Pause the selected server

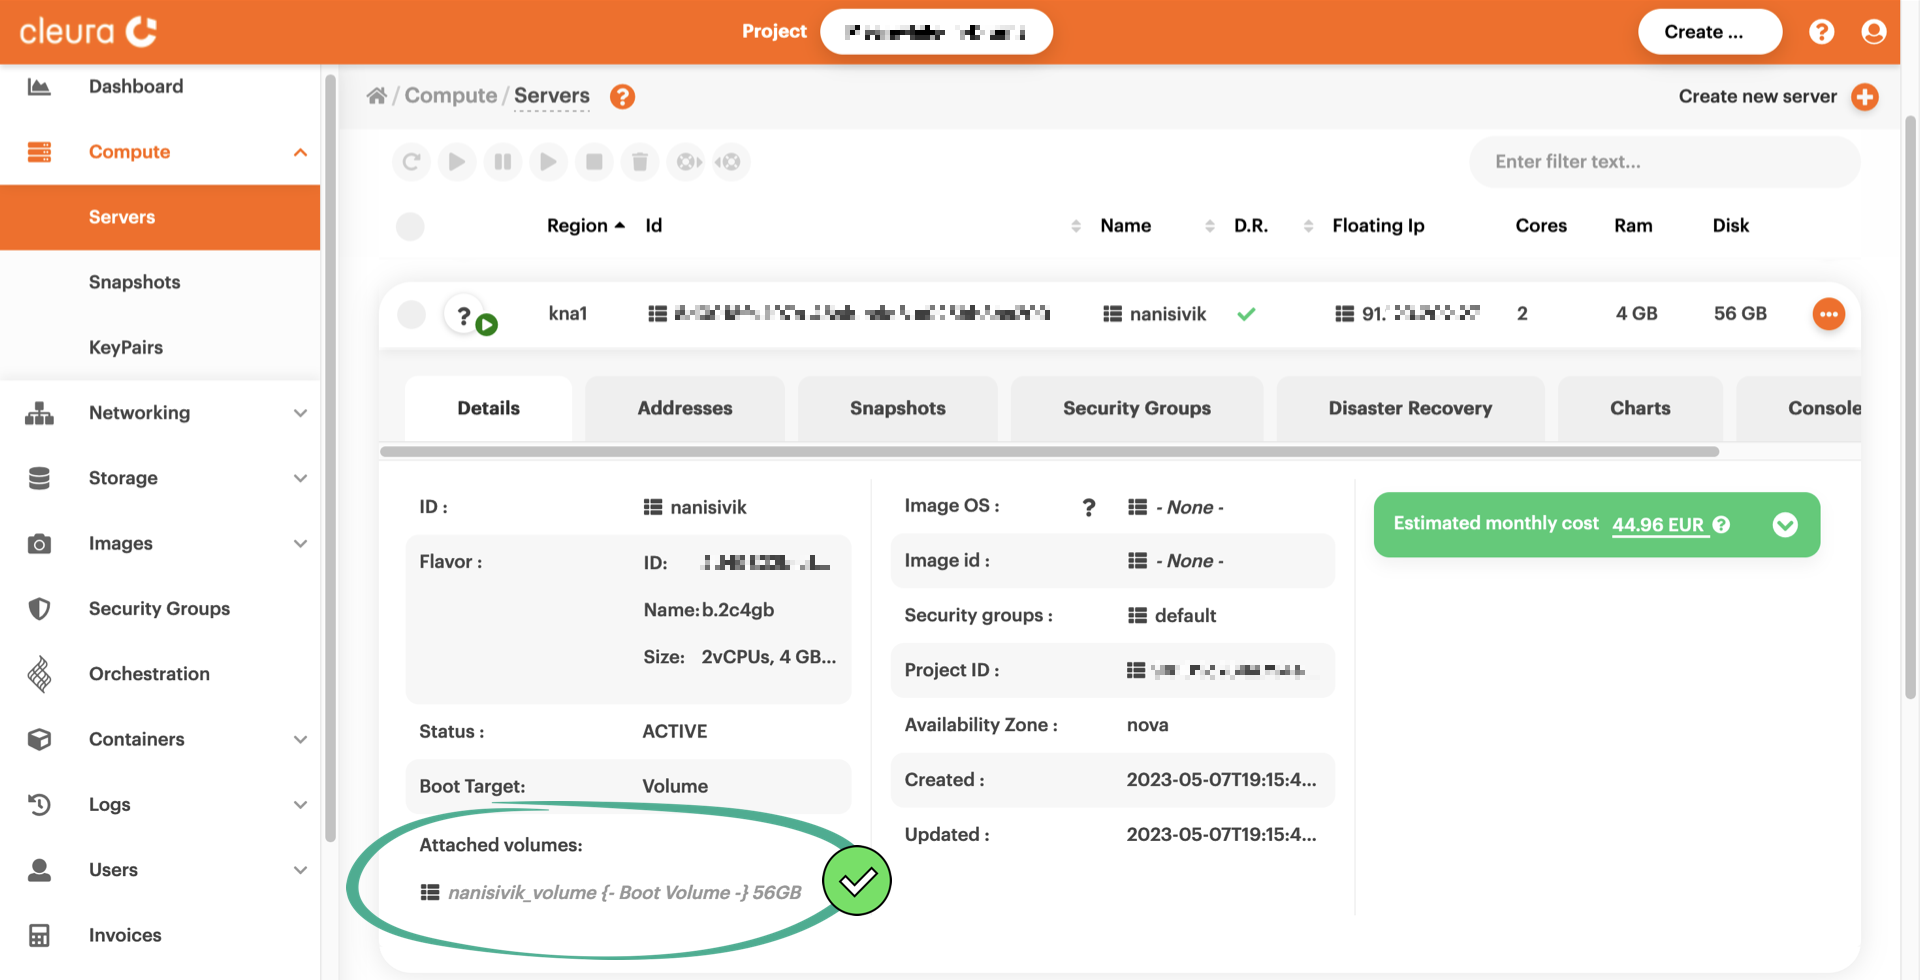click(503, 161)
